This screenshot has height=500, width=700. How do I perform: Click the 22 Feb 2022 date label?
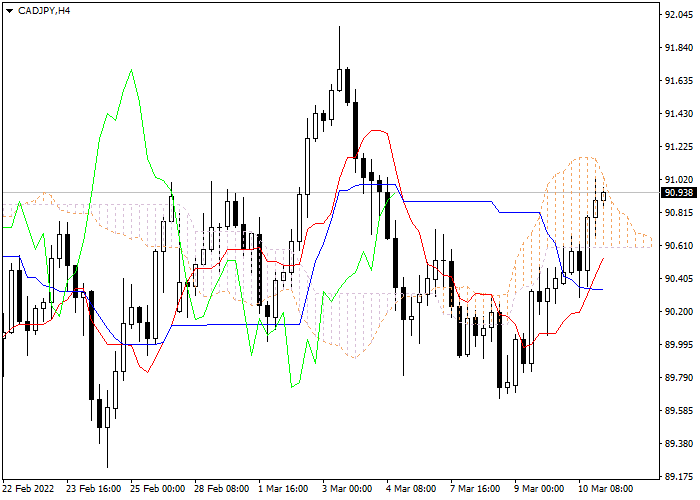[x=27, y=489]
